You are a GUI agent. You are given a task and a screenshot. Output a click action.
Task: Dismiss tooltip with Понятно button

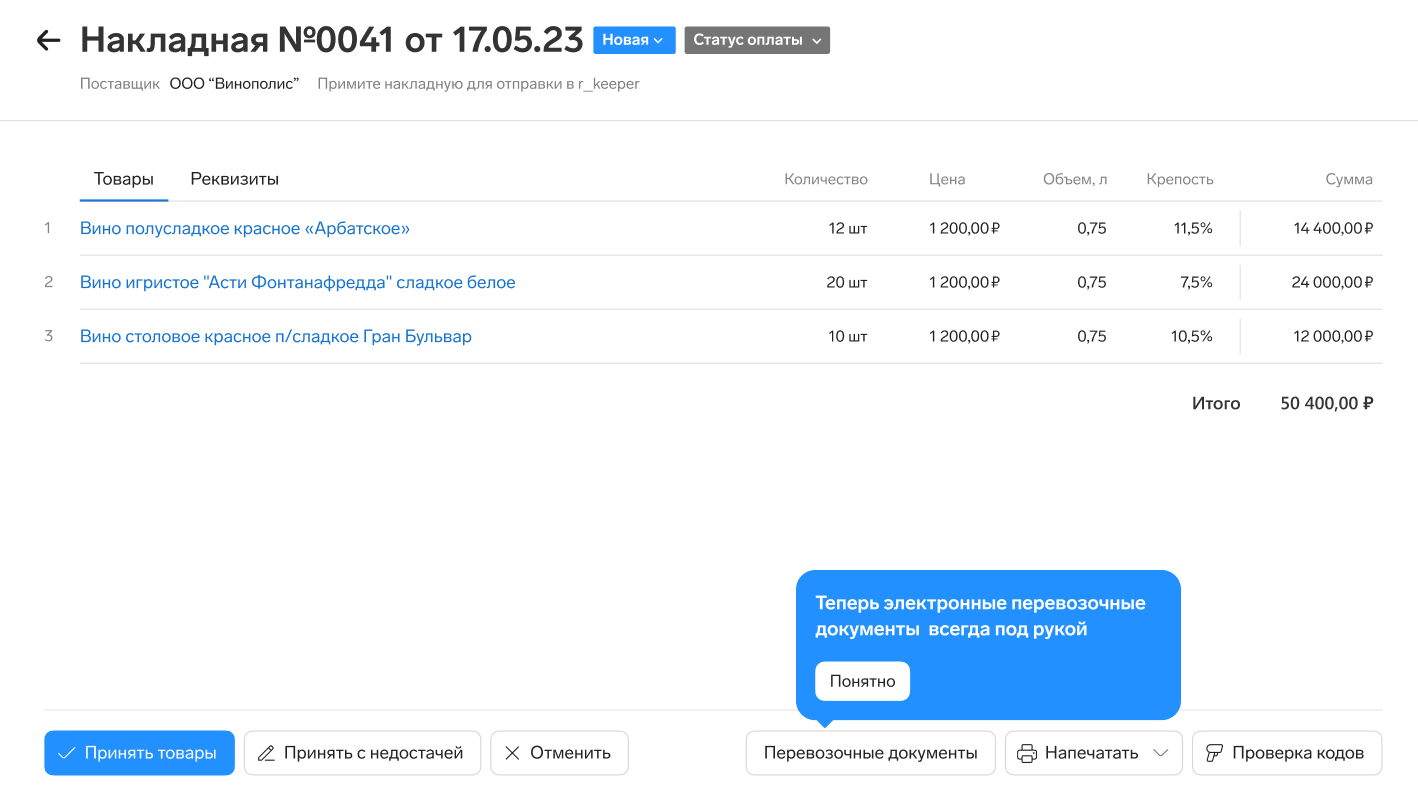point(862,681)
